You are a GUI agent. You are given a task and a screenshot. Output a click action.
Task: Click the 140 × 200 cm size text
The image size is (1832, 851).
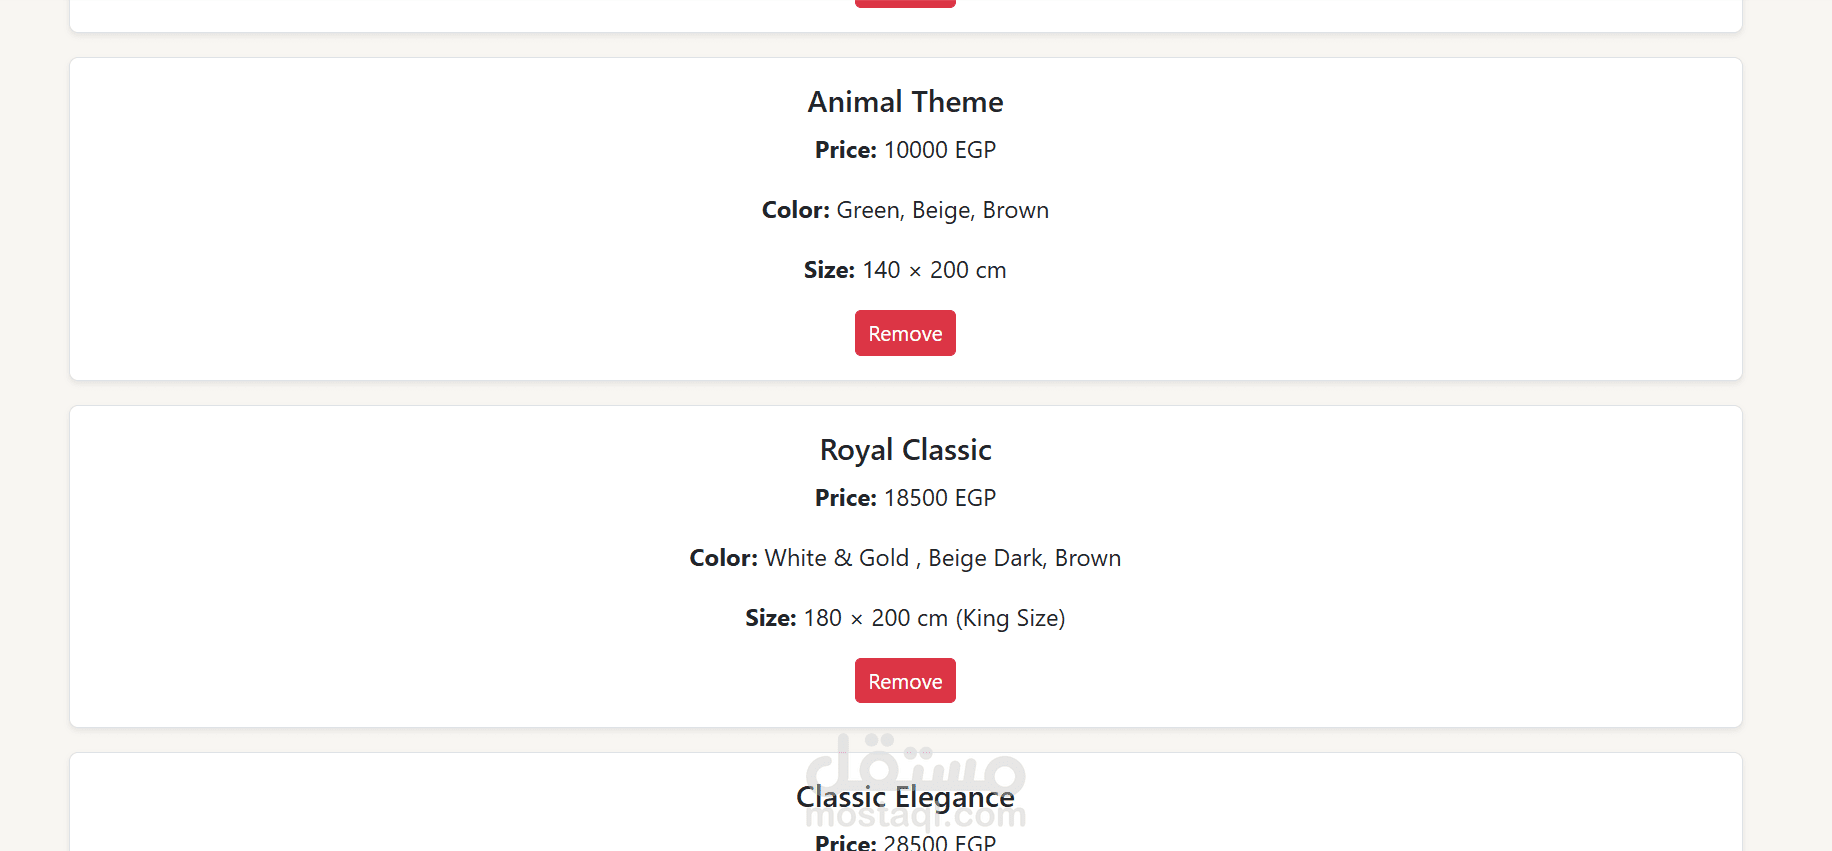click(934, 270)
